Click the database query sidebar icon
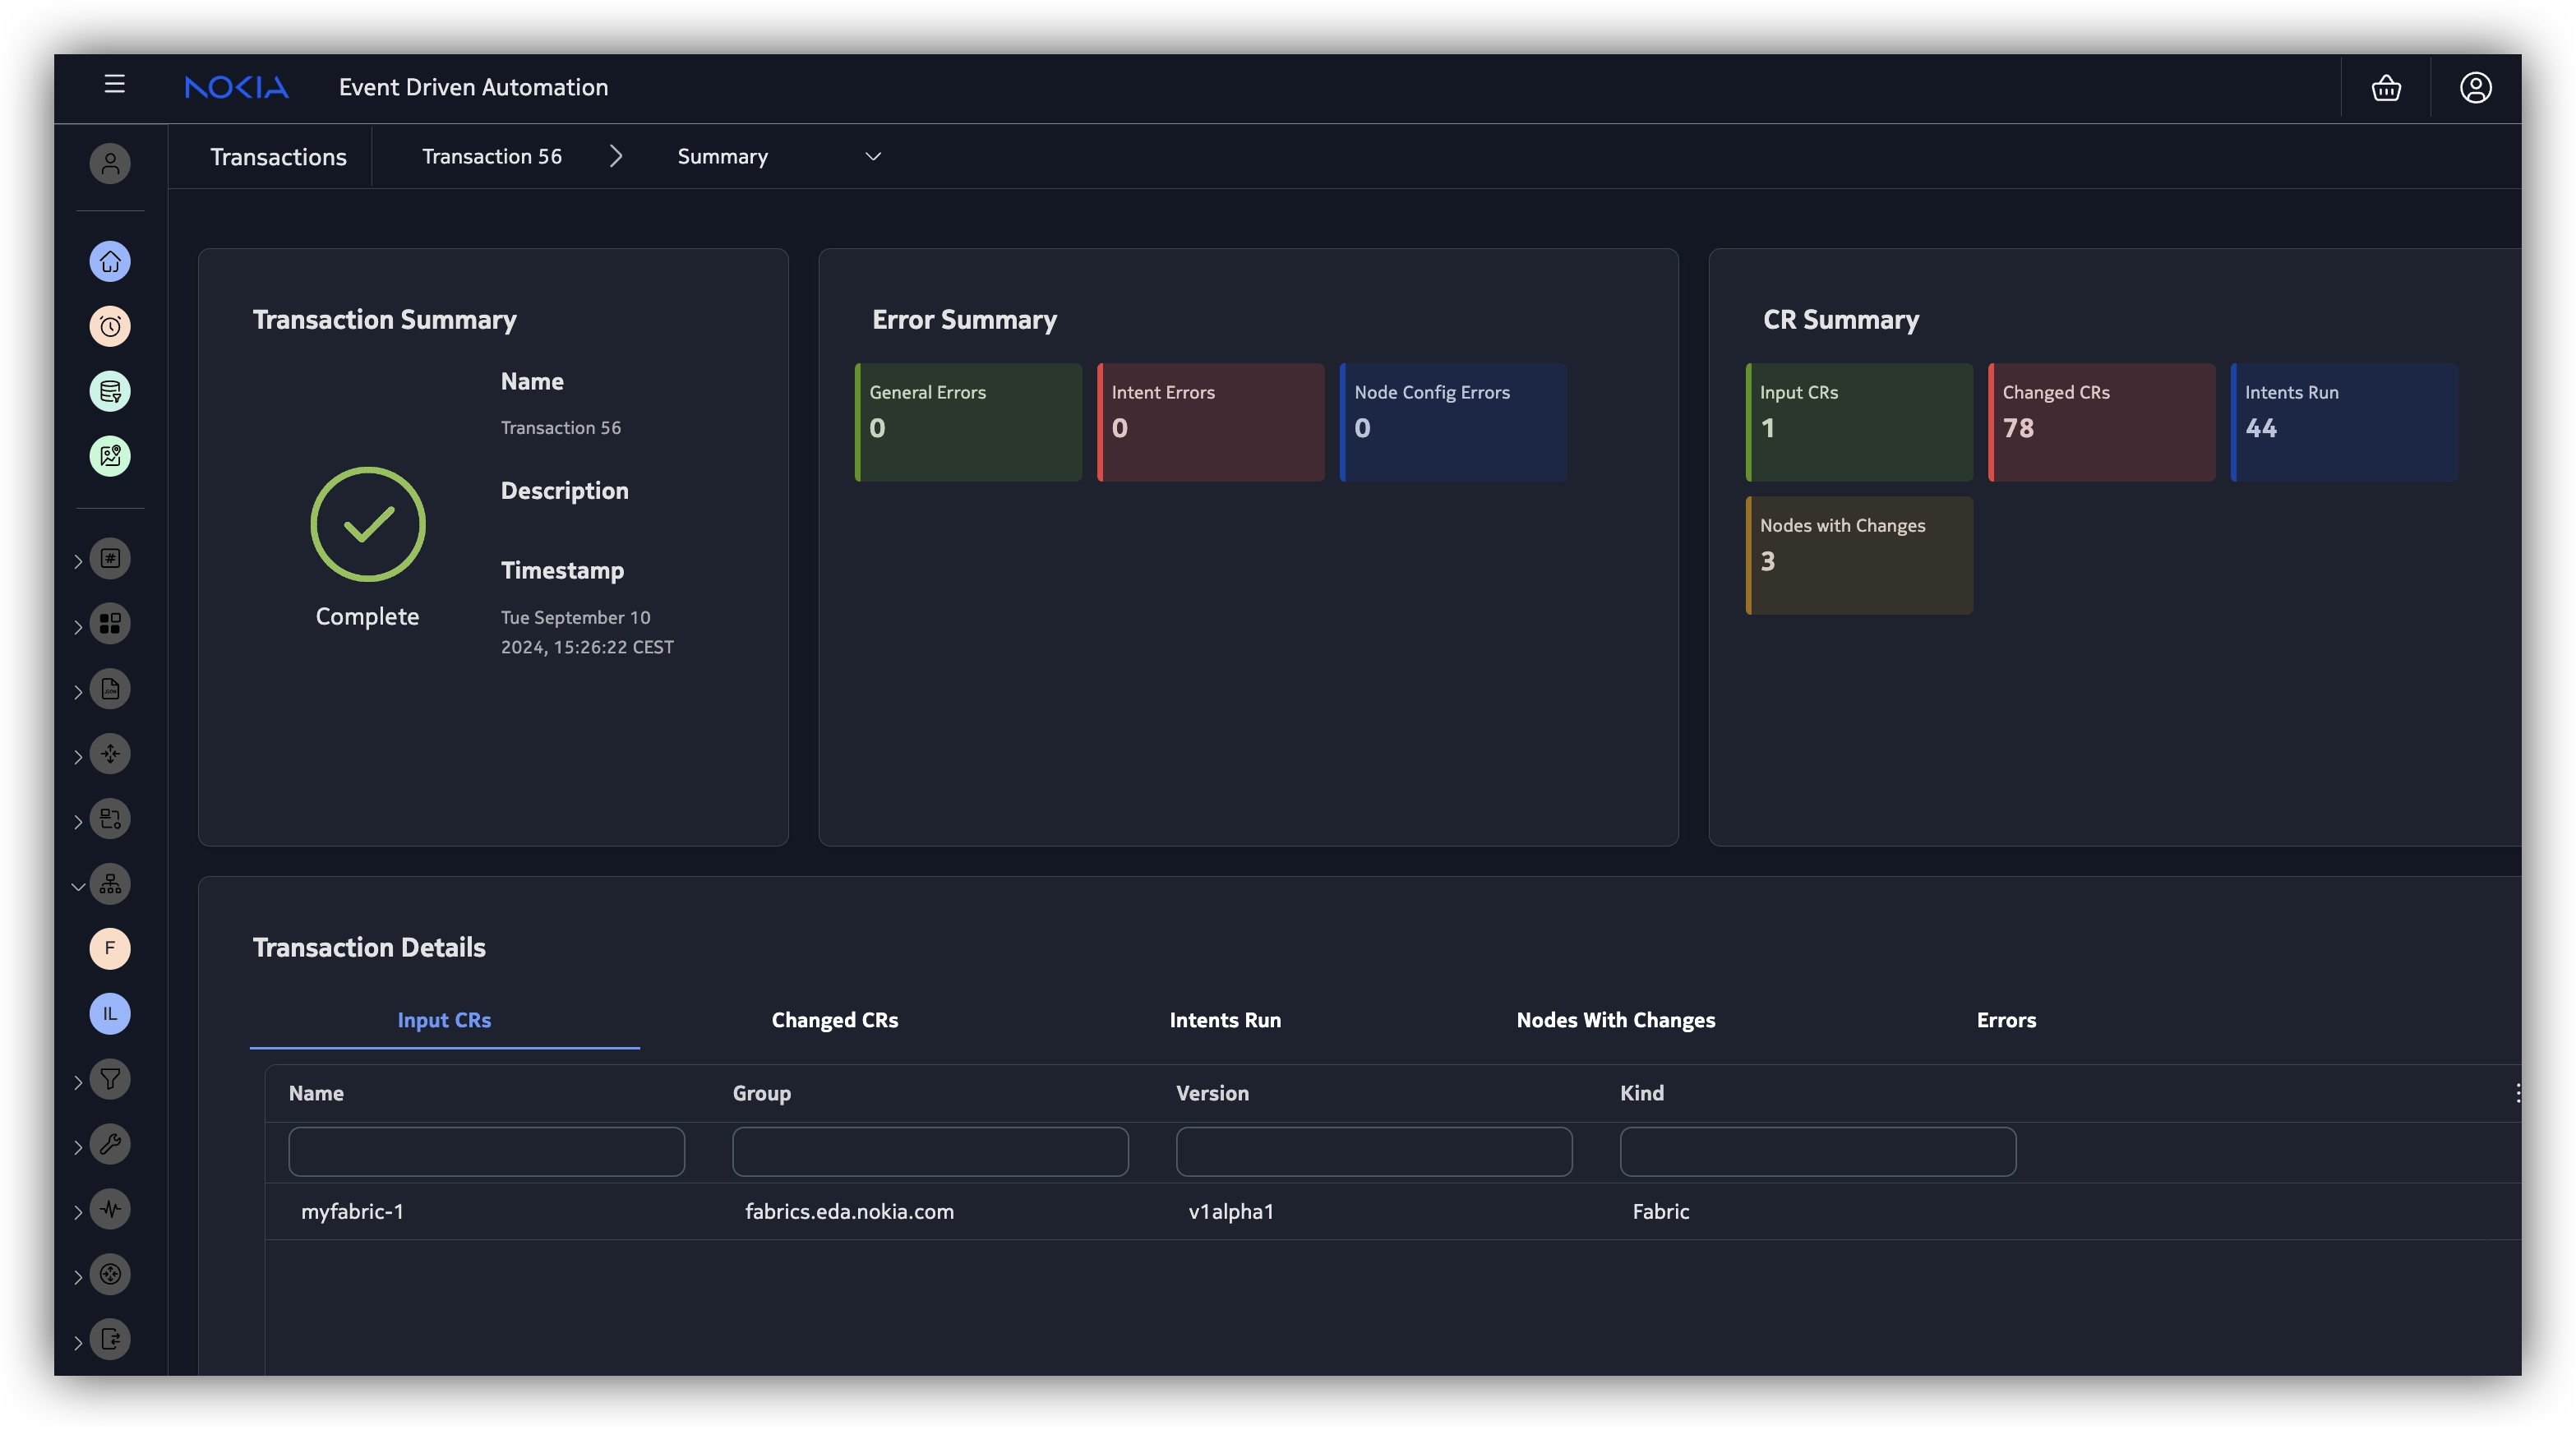 [x=110, y=392]
